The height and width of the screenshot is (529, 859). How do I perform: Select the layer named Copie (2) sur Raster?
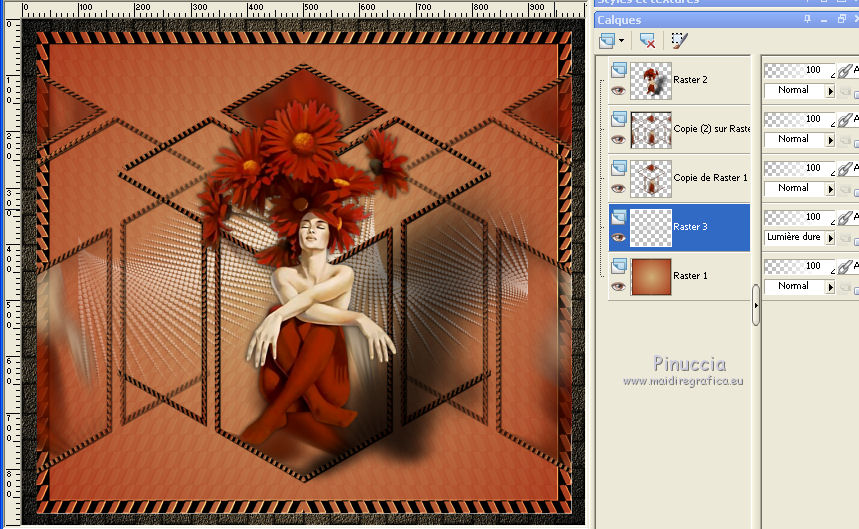coord(712,129)
